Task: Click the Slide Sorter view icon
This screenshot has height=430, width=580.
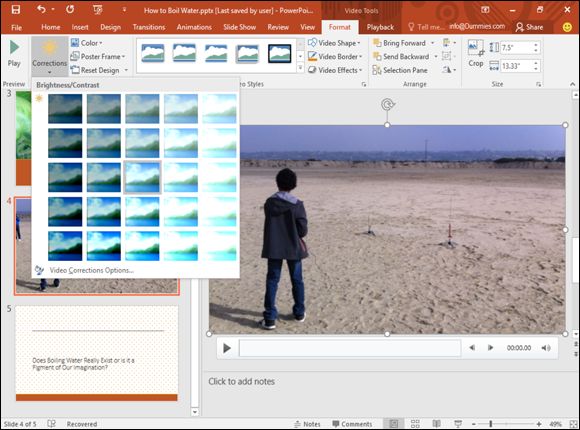Action: [x=415, y=423]
